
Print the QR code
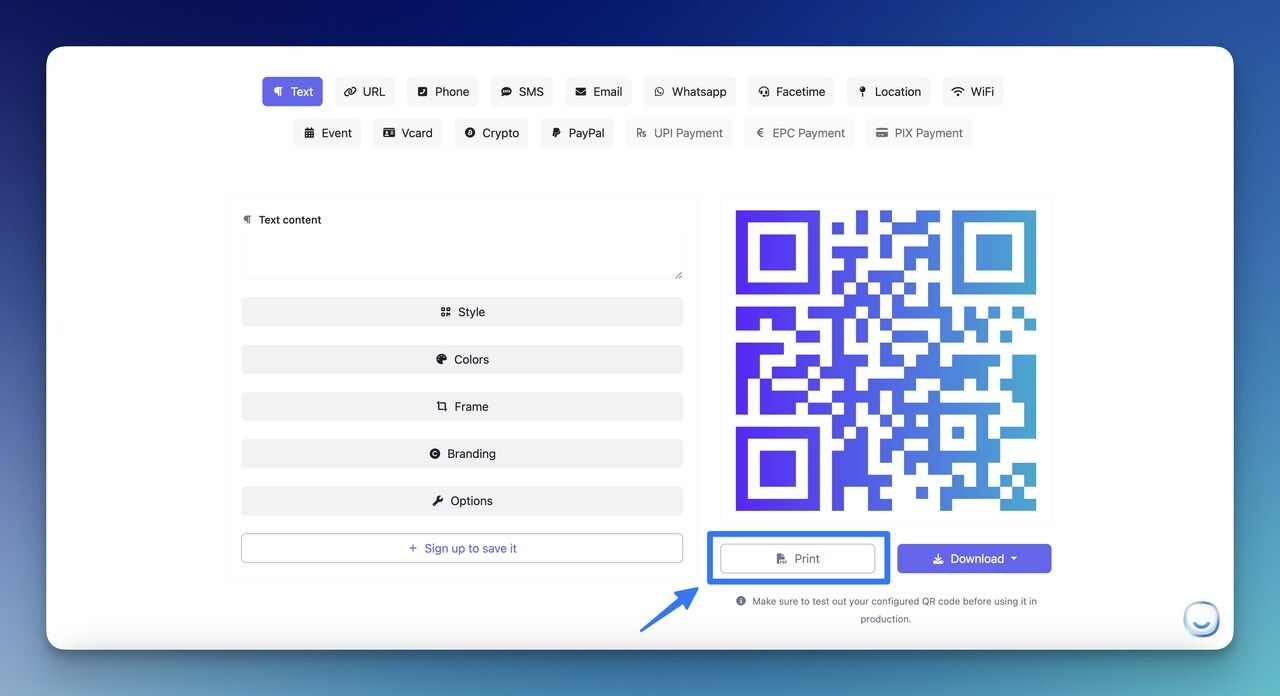coord(797,559)
